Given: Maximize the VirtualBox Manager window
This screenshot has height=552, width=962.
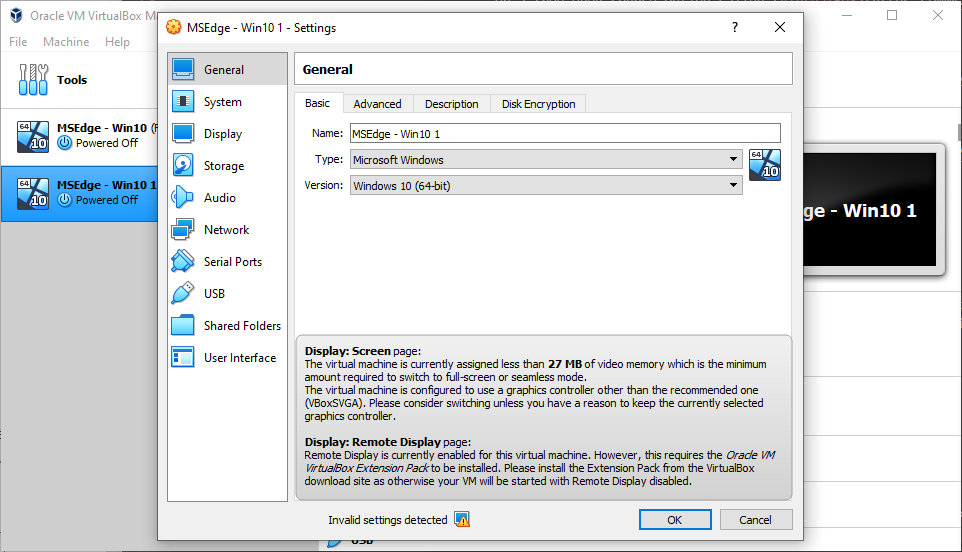Looking at the screenshot, I should 892,15.
